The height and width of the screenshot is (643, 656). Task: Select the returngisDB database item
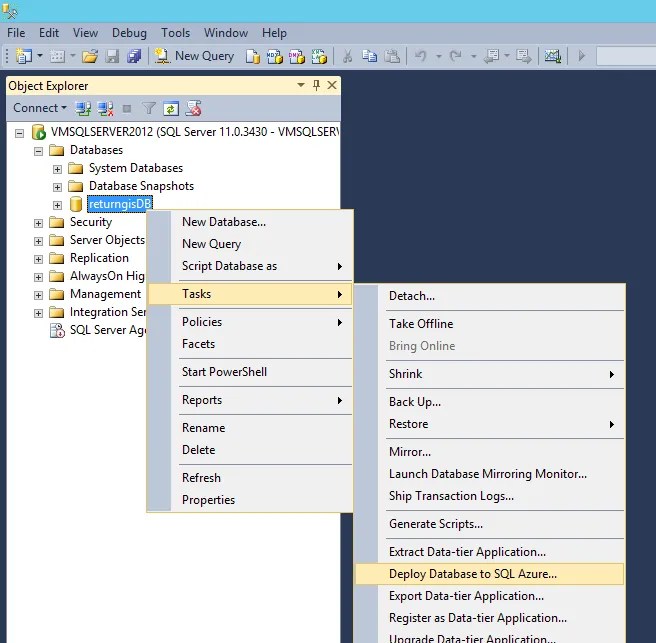[x=120, y=204]
